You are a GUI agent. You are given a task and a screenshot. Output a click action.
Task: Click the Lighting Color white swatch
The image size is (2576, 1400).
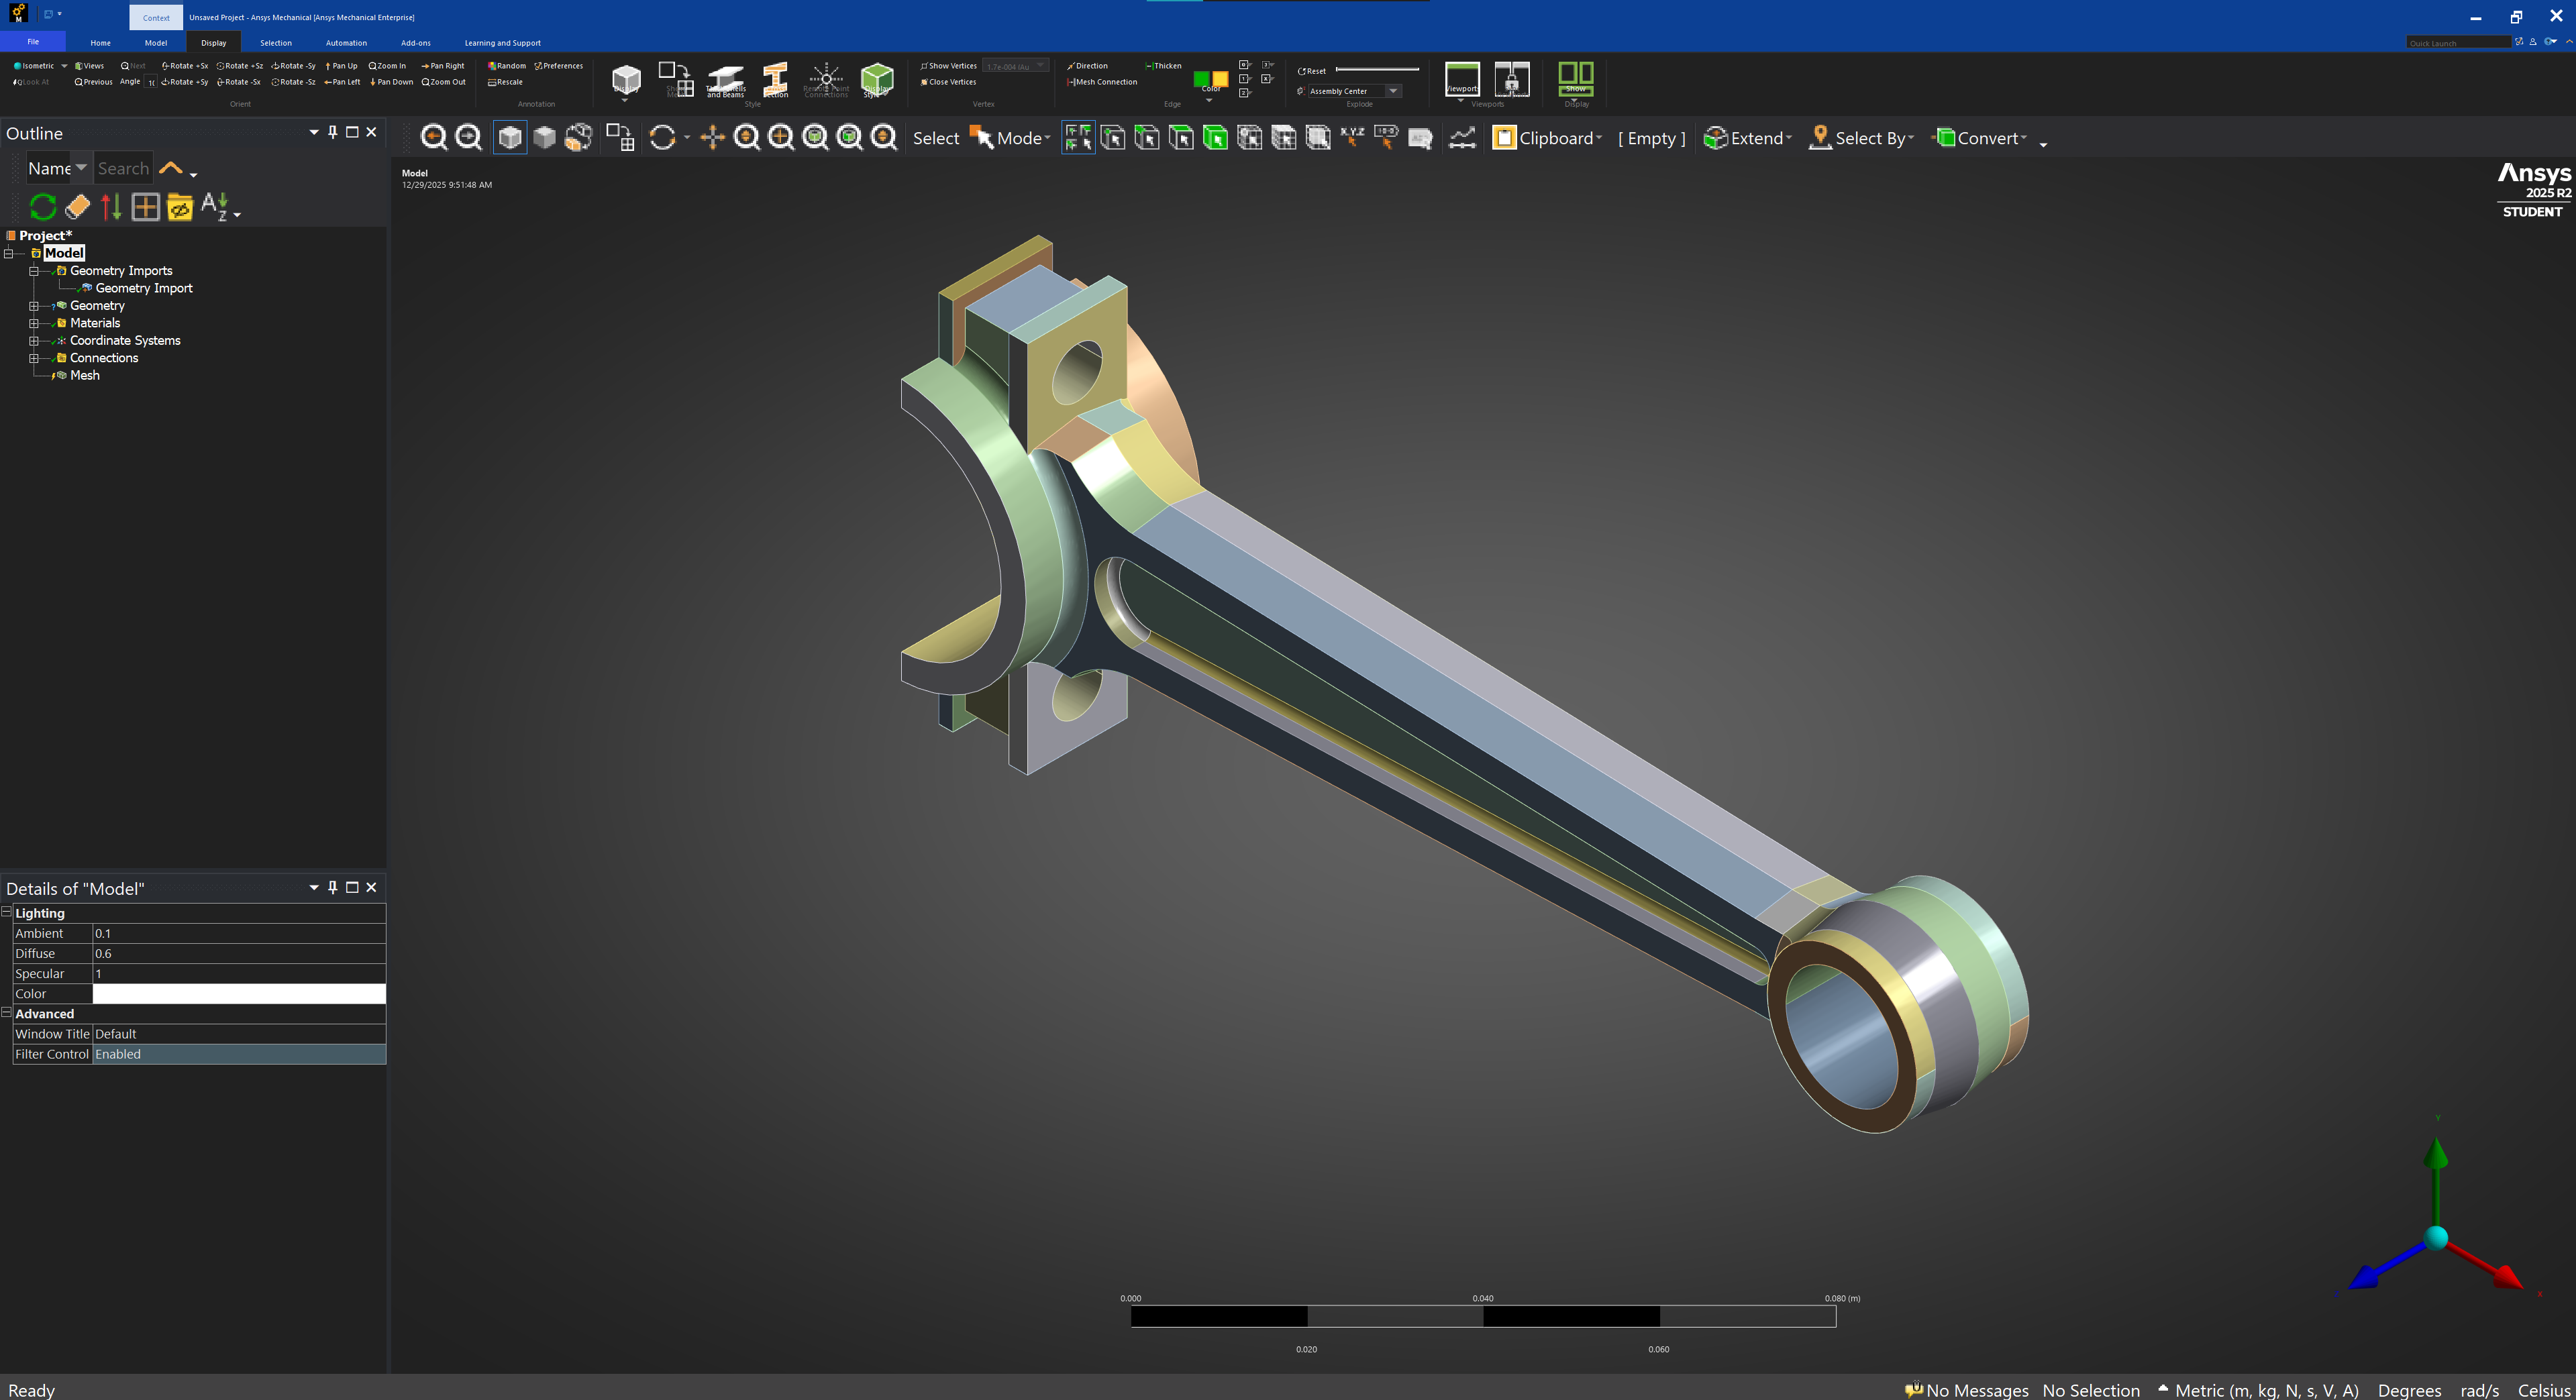click(238, 994)
